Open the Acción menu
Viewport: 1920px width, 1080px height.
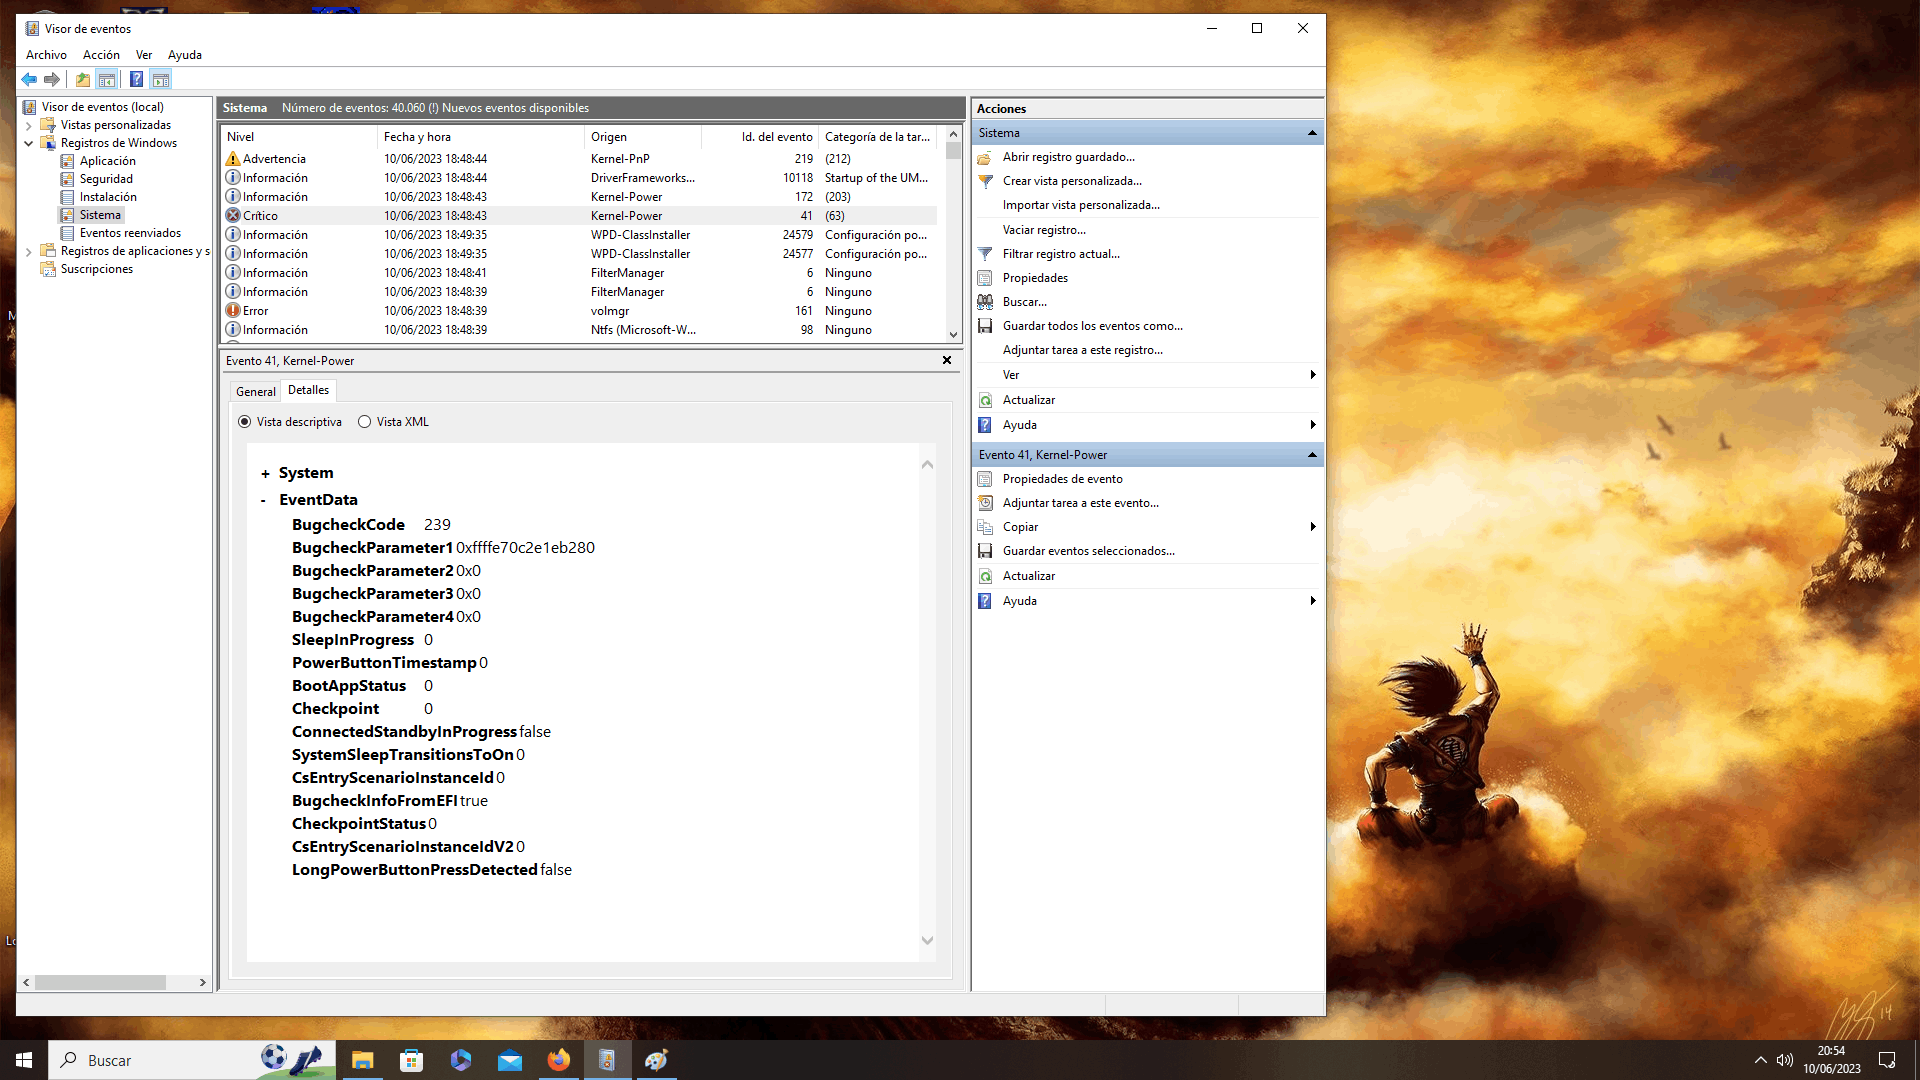(101, 56)
